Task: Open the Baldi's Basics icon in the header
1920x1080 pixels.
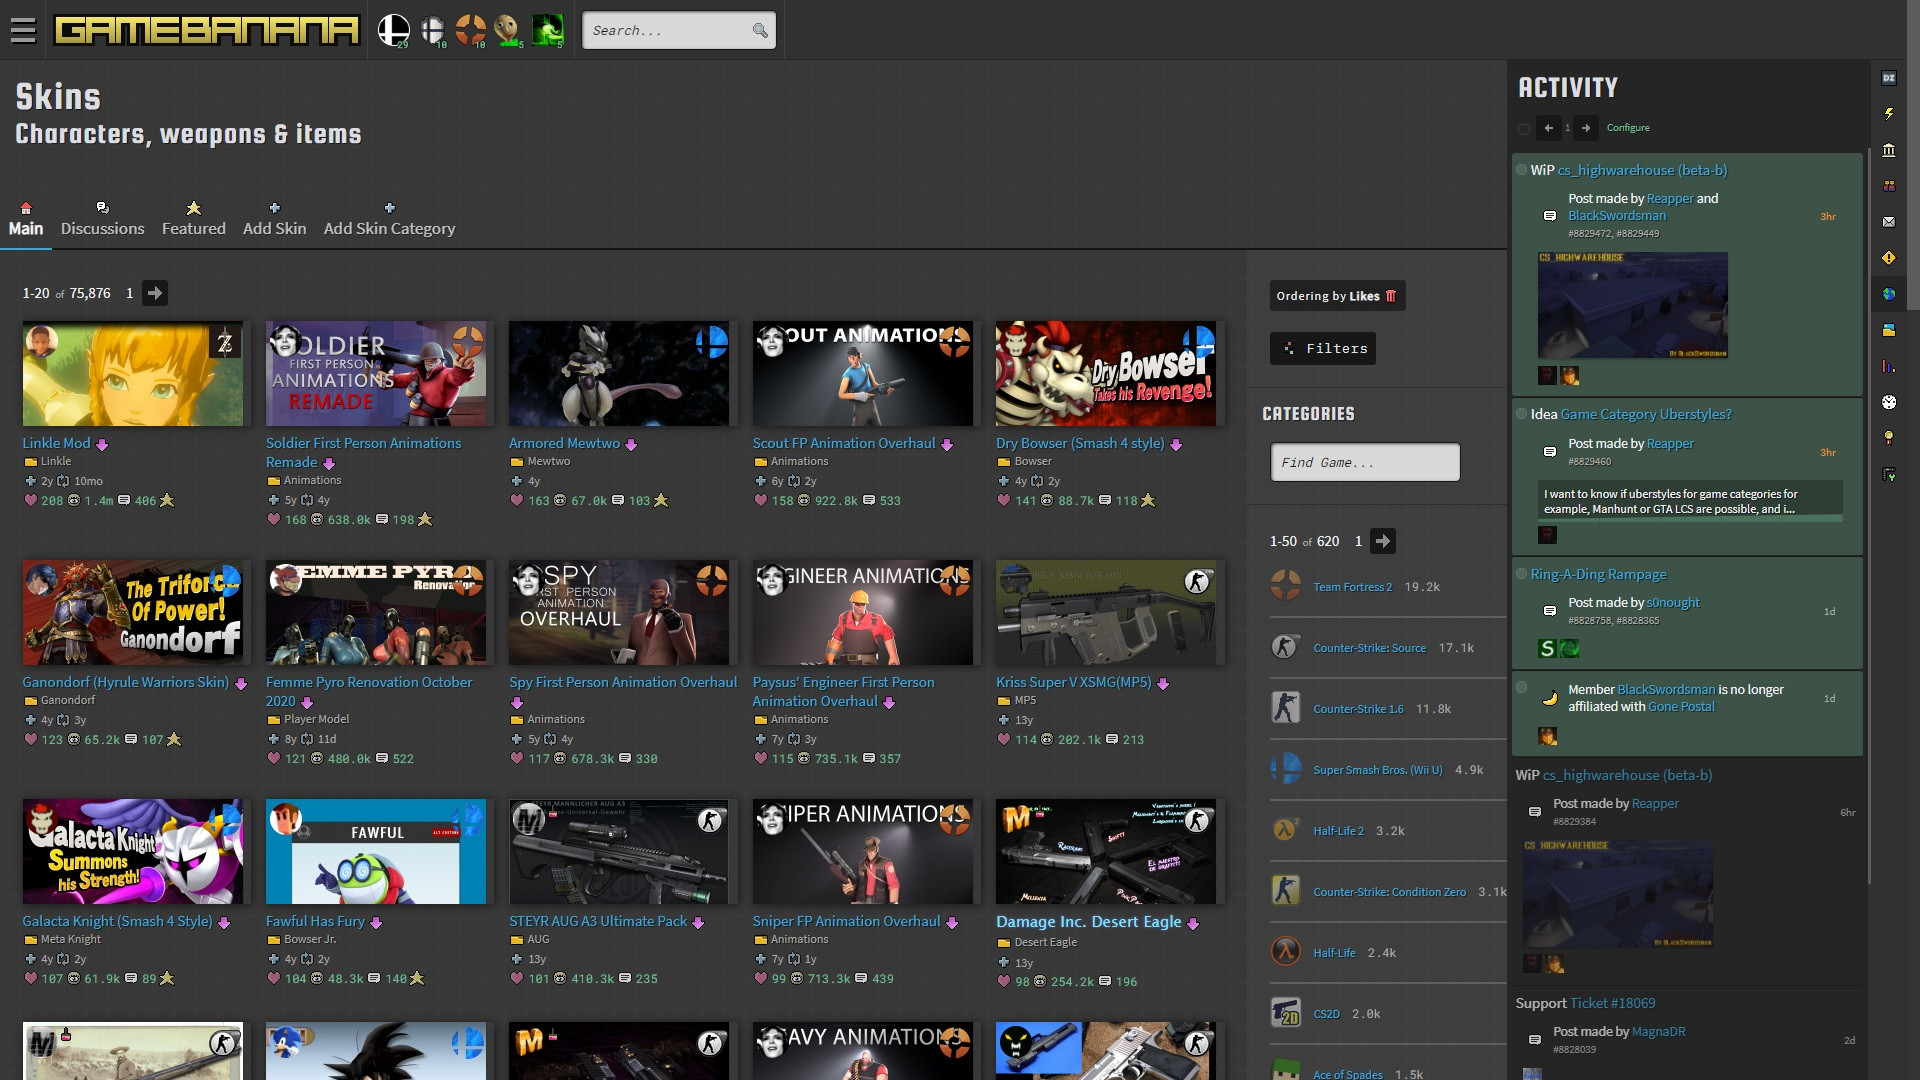Action: coord(508,28)
